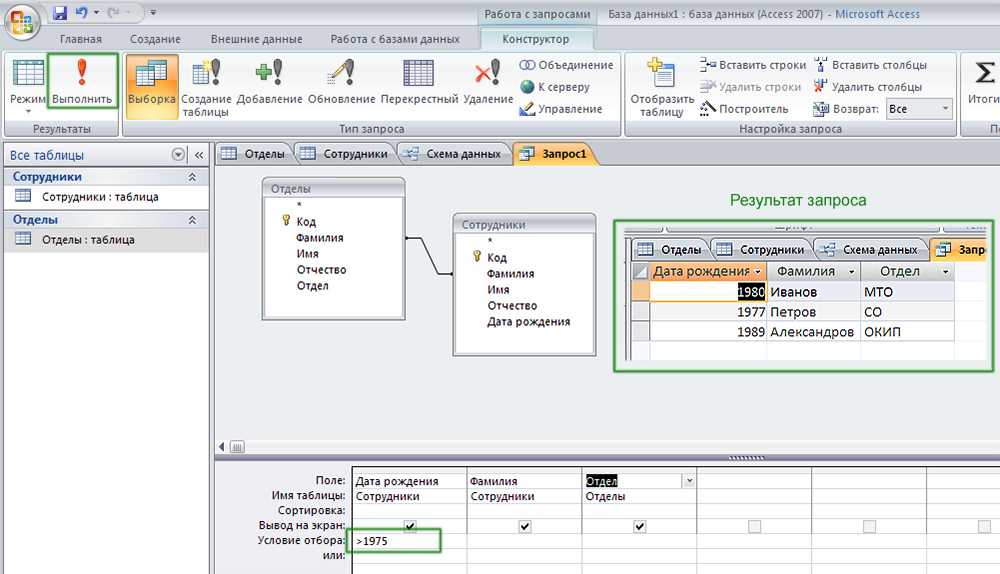Viewport: 1000px width, 574px height.
Task: Switch to the Запрос1 document tab
Action: point(554,154)
